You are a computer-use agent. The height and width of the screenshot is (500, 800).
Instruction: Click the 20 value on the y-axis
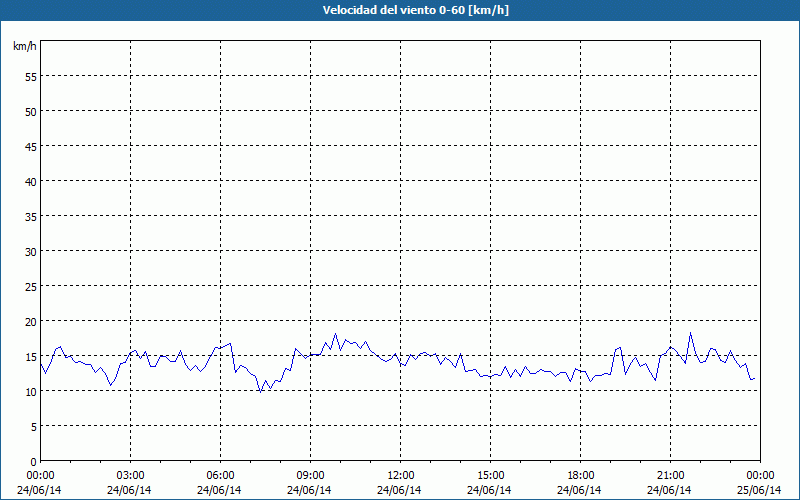(31, 321)
